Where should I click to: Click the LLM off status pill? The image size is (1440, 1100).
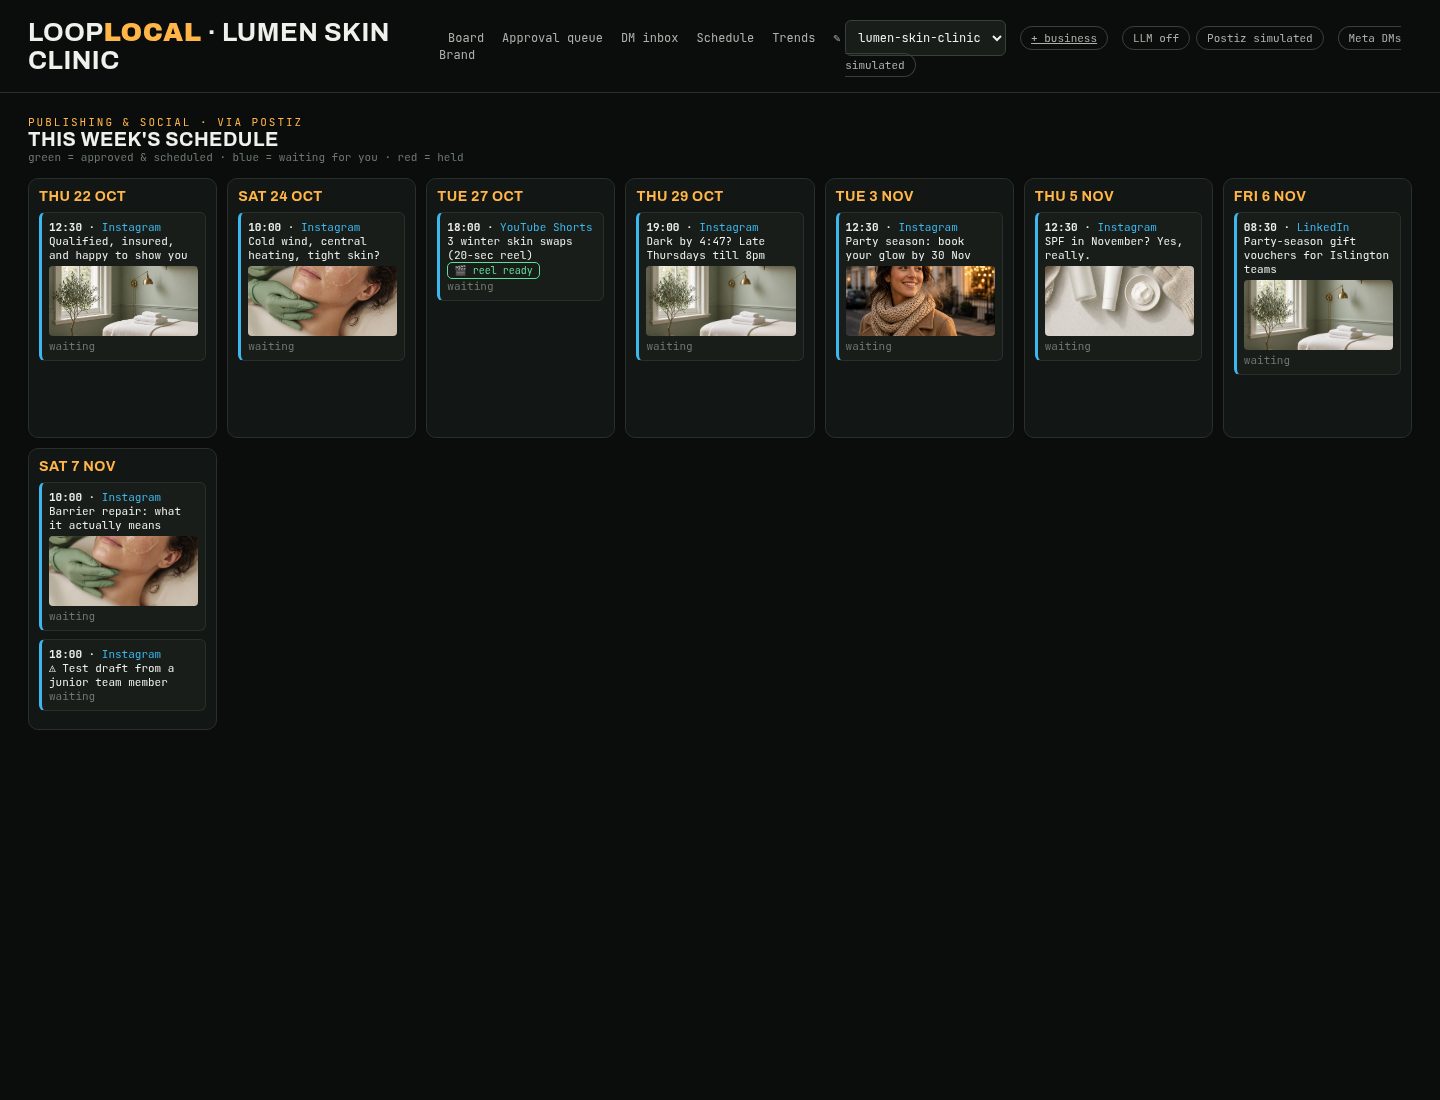(1156, 38)
